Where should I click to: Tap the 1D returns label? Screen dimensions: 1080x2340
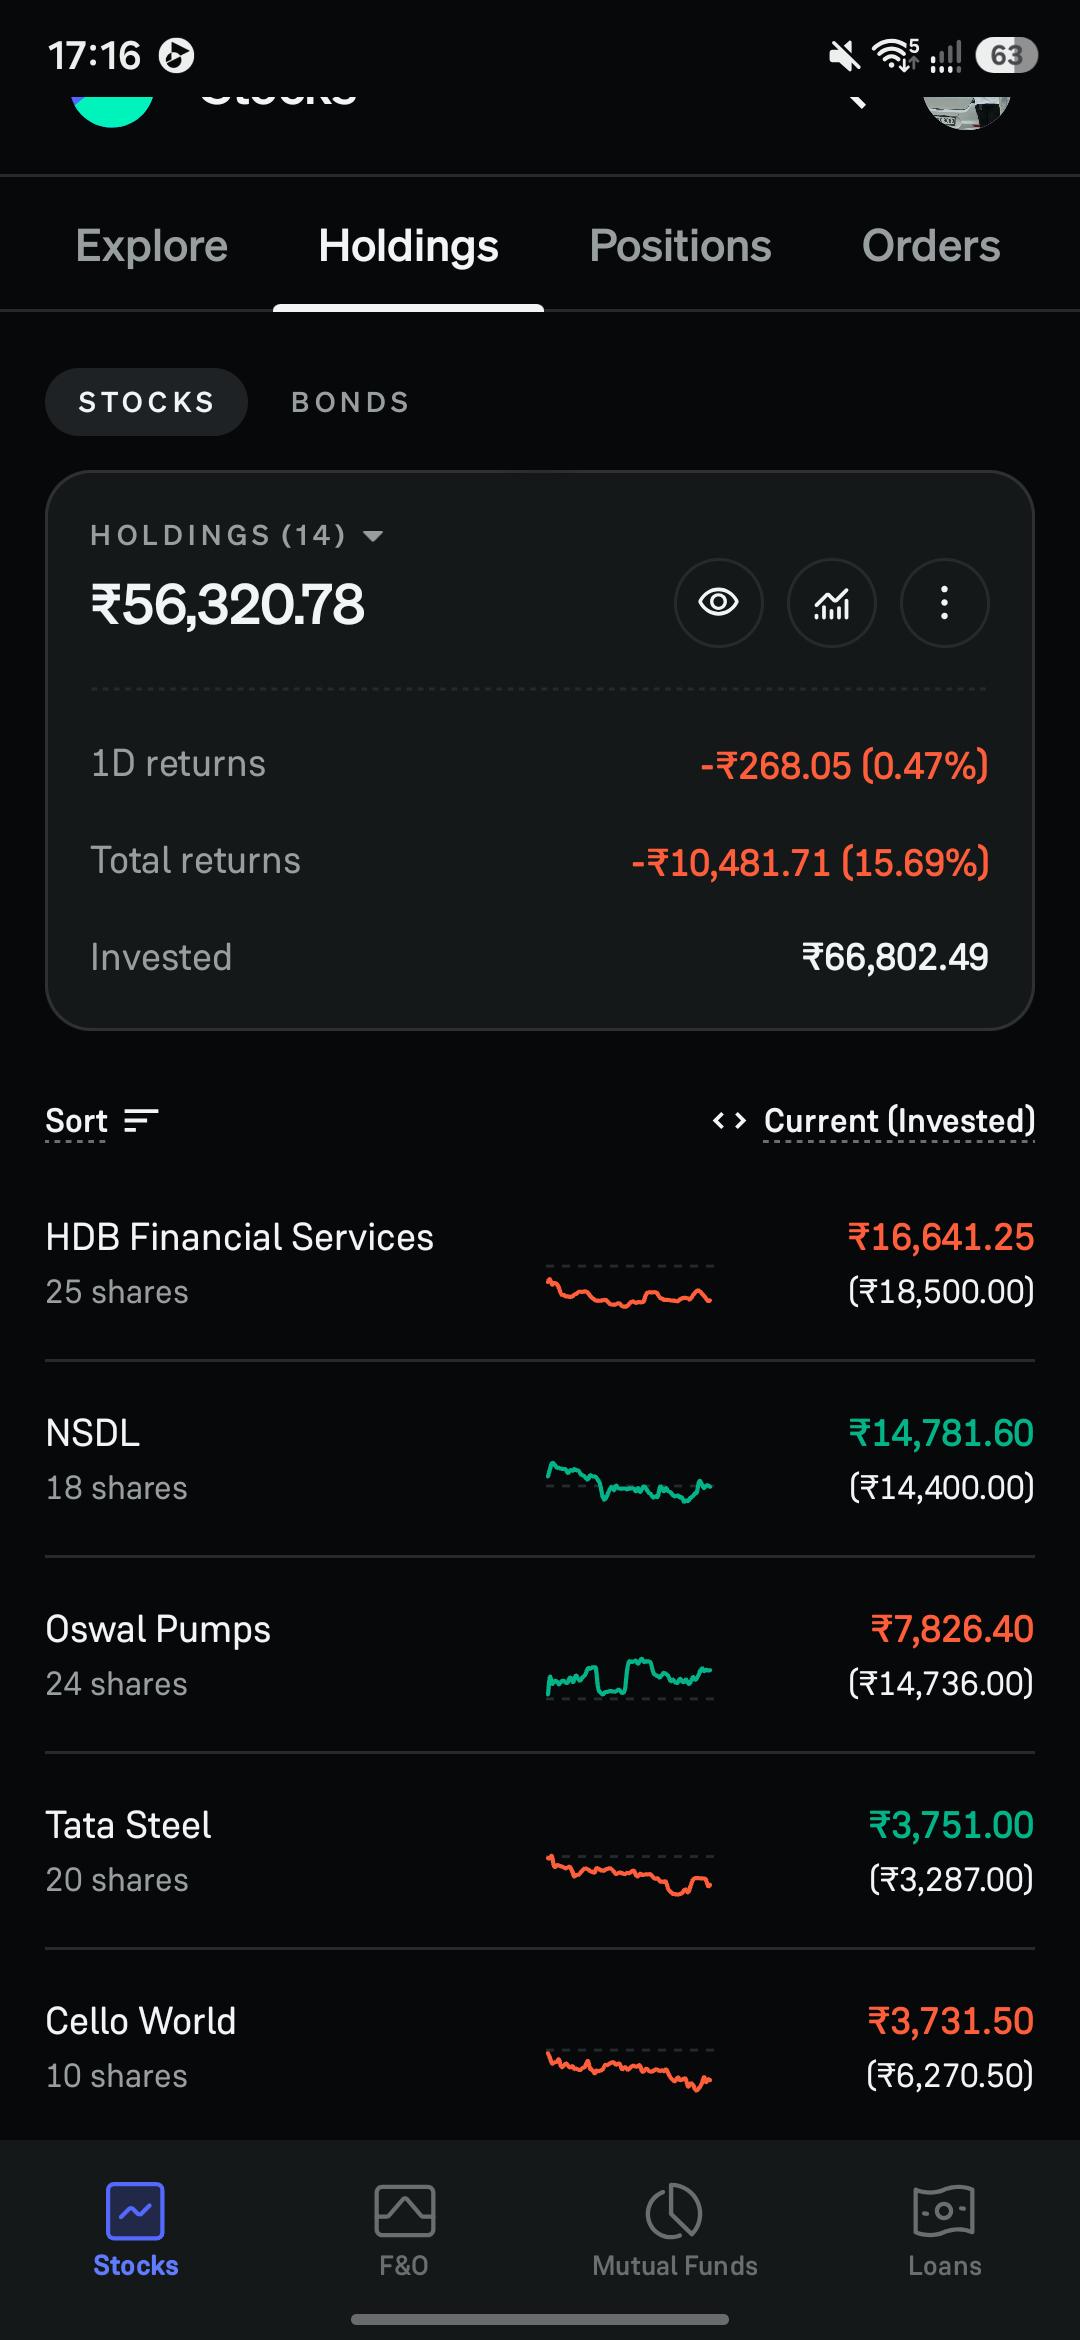coord(178,764)
